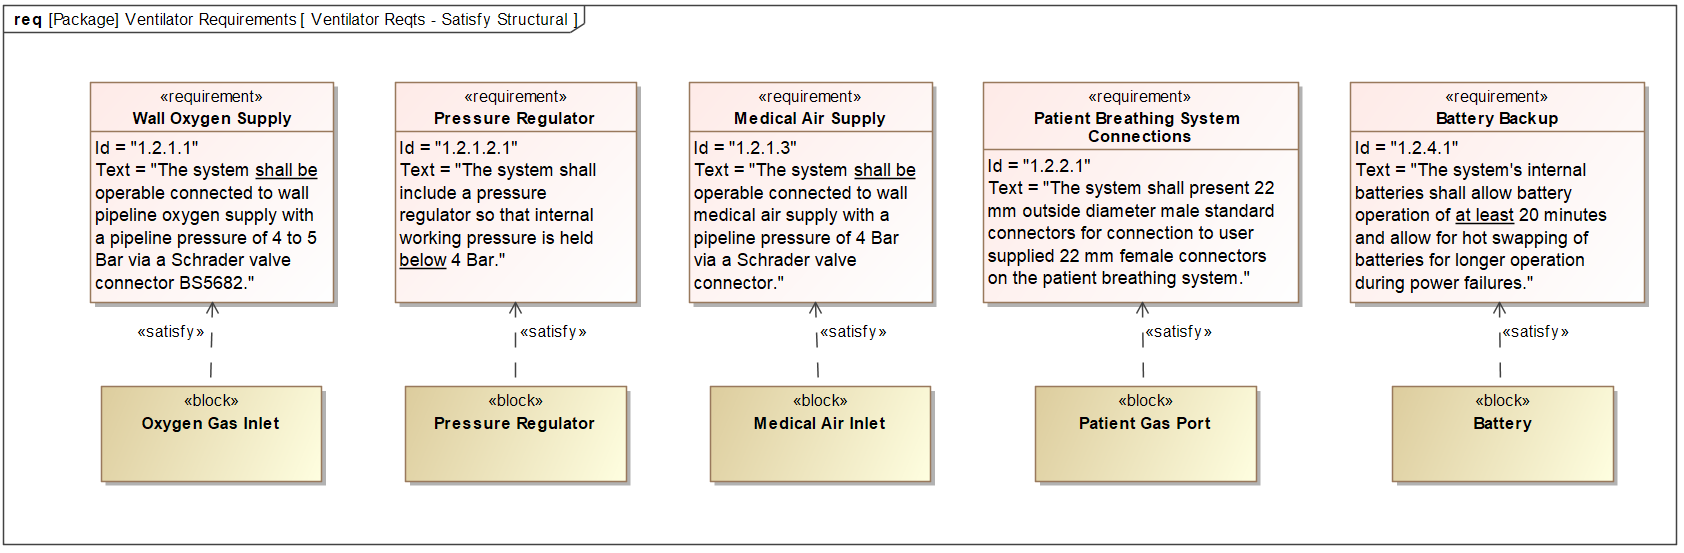1684x553 pixels.
Task: Click the diagram frame header Ventilator Requirements
Action: pyautogui.click(x=294, y=19)
